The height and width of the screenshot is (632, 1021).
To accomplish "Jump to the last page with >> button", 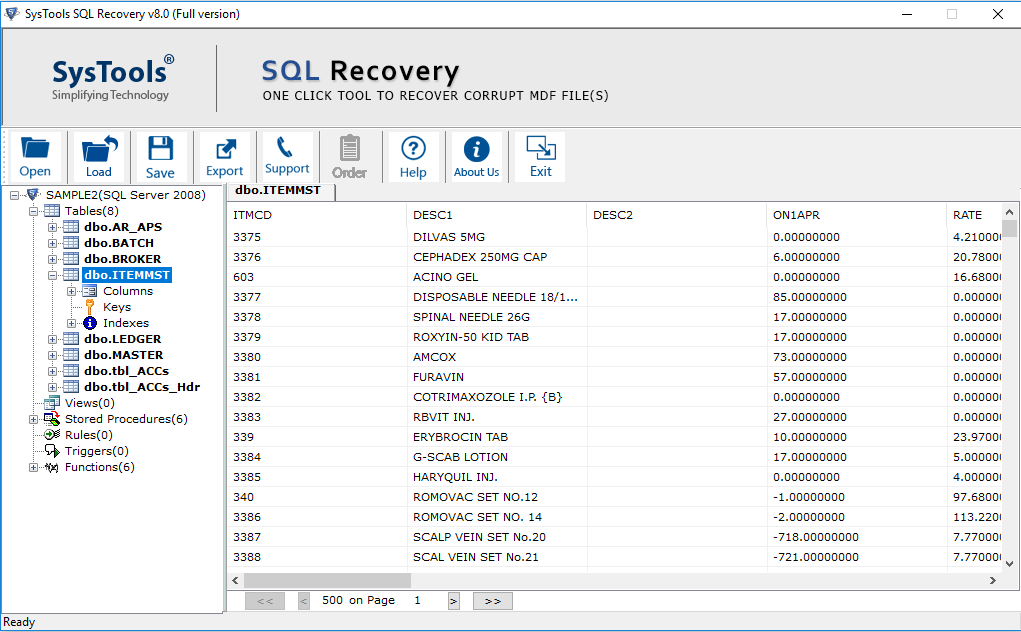I will coord(493,601).
